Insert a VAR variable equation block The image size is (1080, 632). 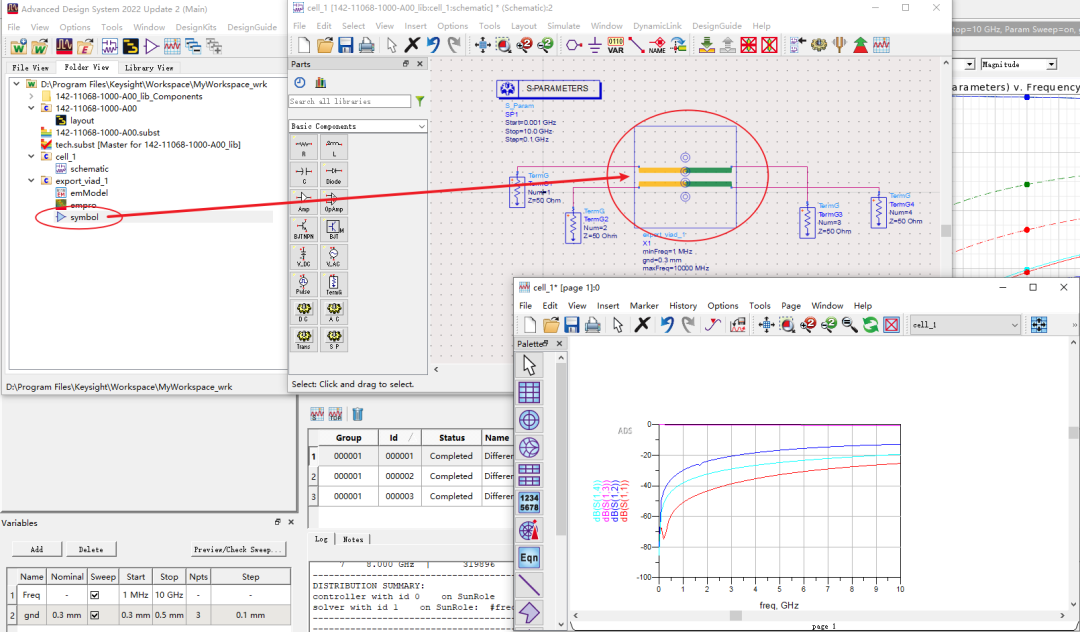tap(616, 45)
